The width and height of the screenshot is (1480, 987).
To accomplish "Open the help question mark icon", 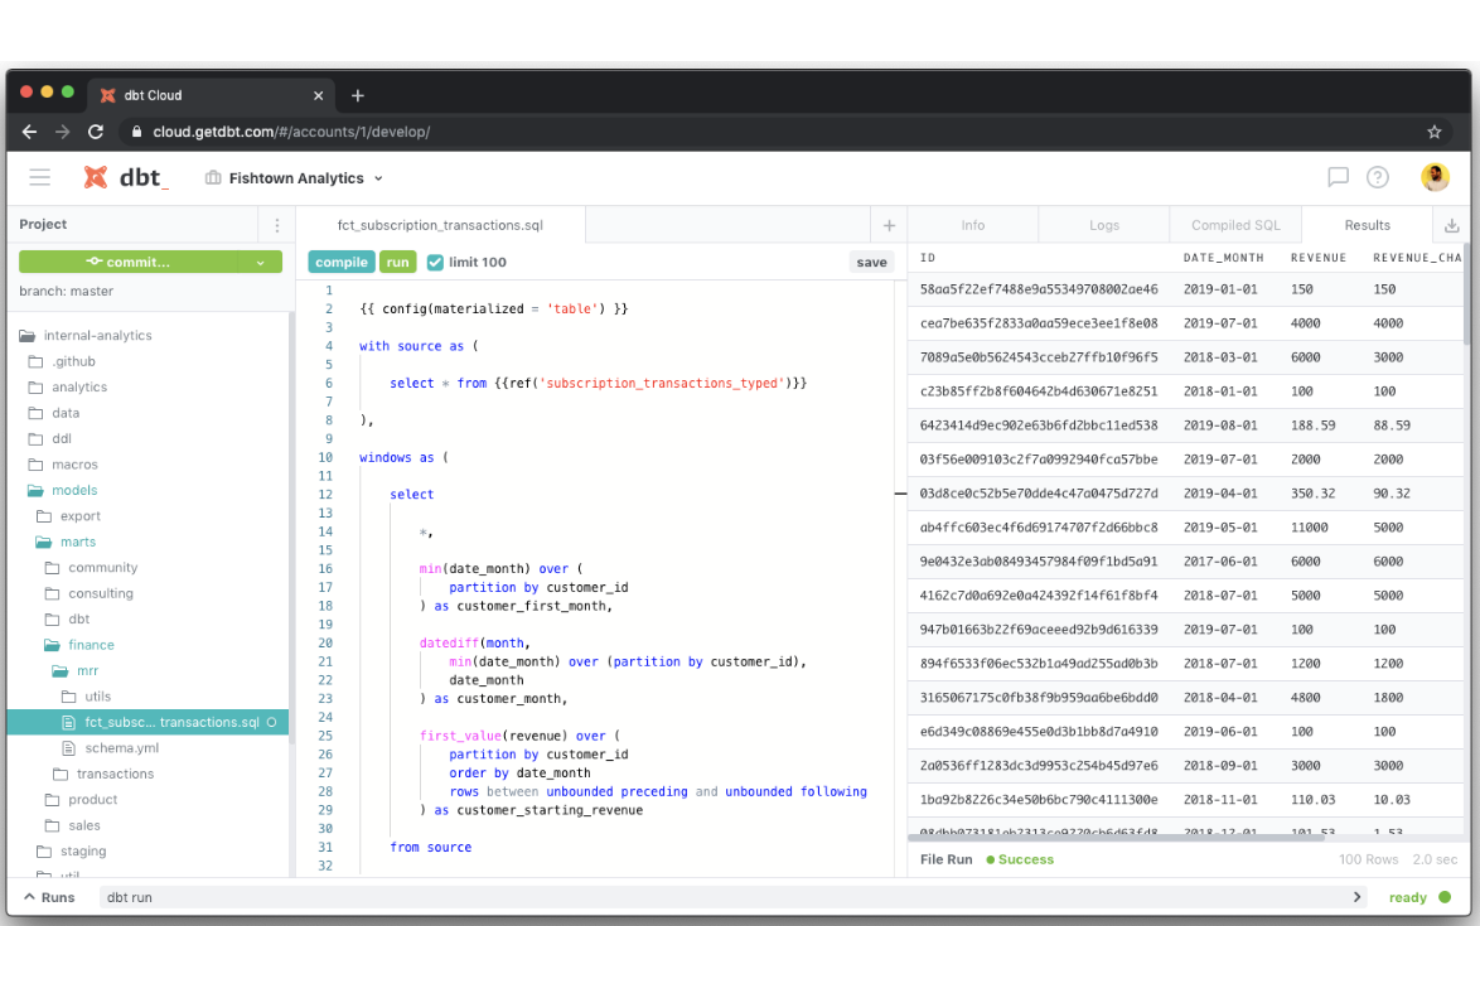I will (1378, 177).
